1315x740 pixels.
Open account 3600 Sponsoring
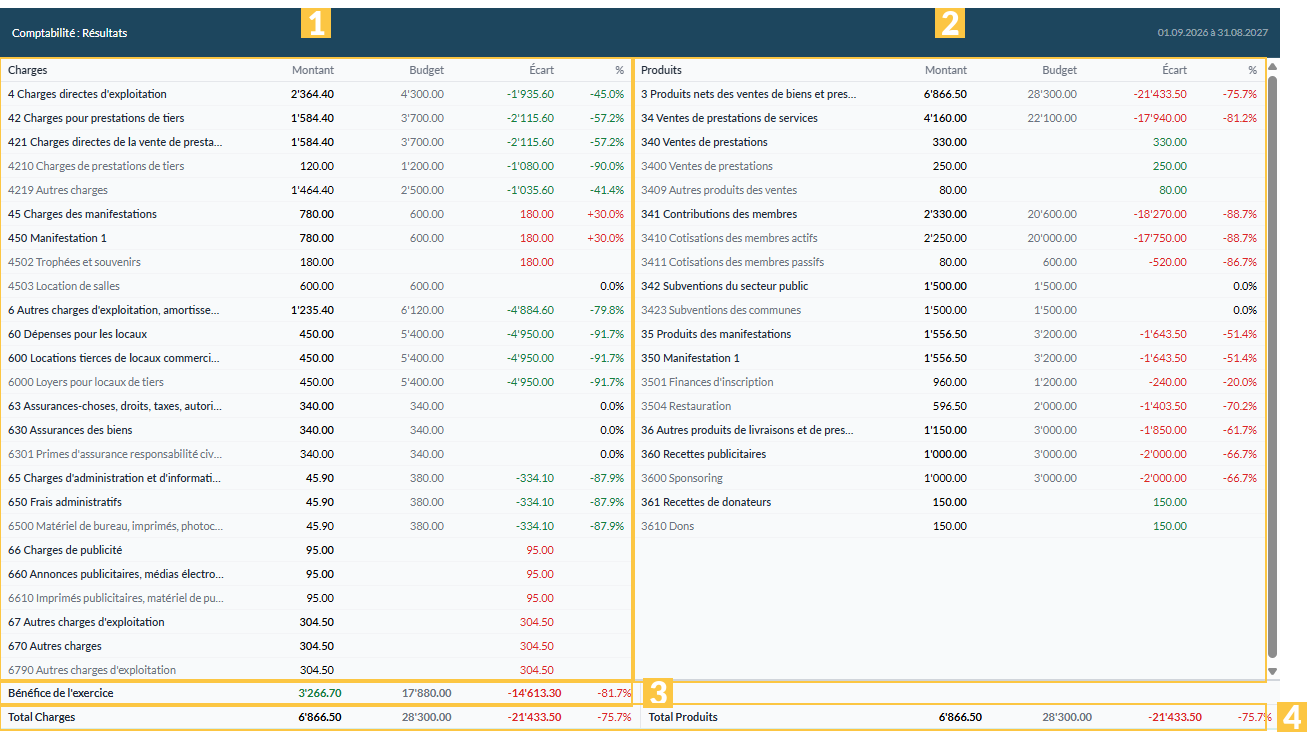click(950, 478)
